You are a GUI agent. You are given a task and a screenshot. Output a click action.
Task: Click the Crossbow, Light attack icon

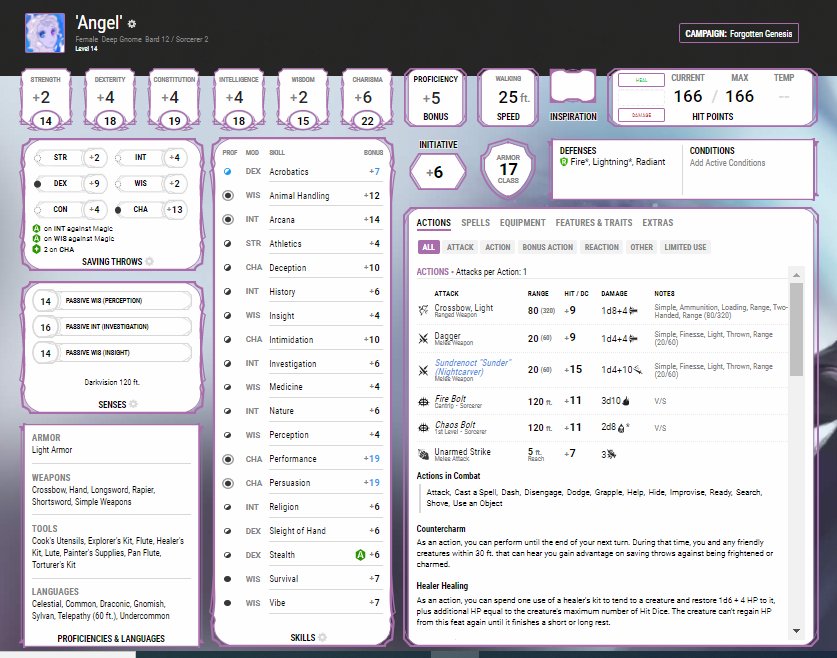coord(423,310)
